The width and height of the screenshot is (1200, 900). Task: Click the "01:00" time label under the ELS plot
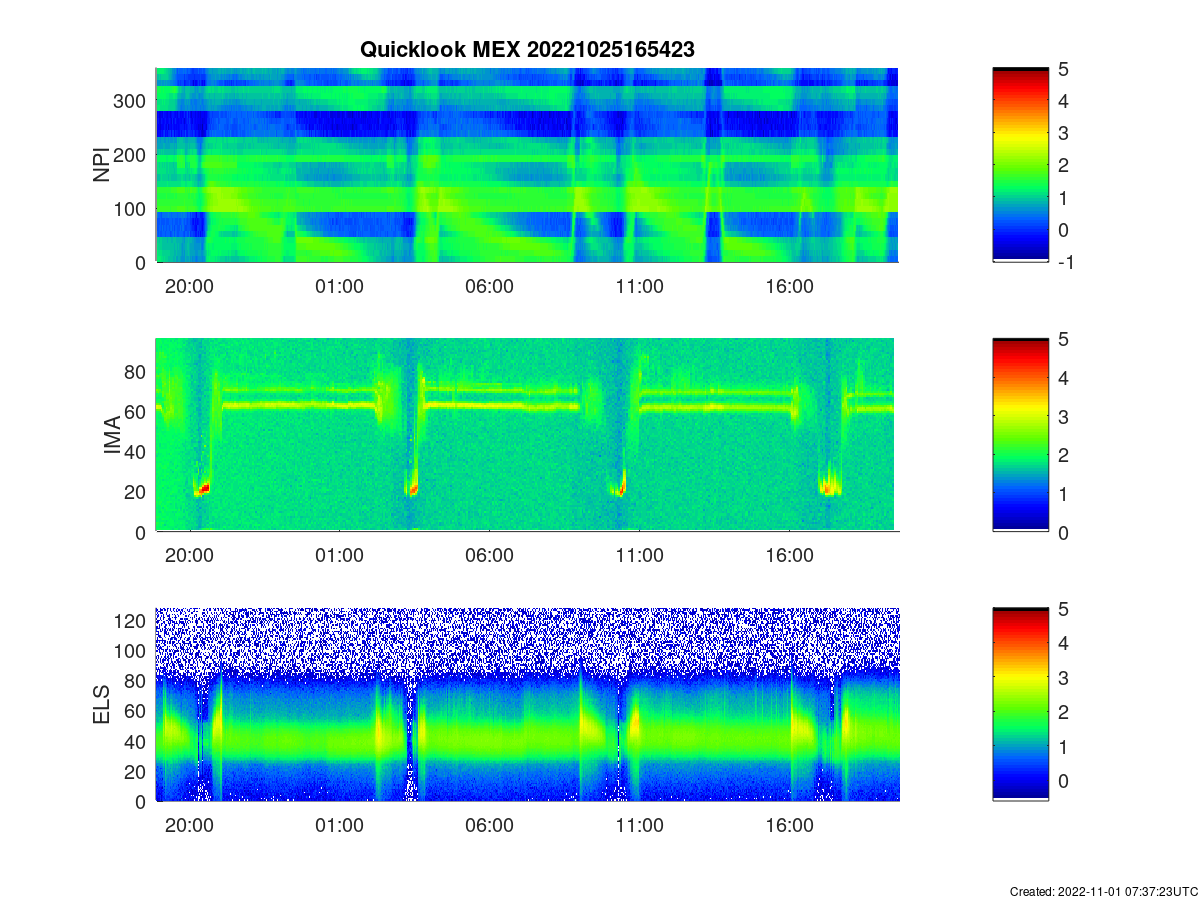tap(339, 826)
